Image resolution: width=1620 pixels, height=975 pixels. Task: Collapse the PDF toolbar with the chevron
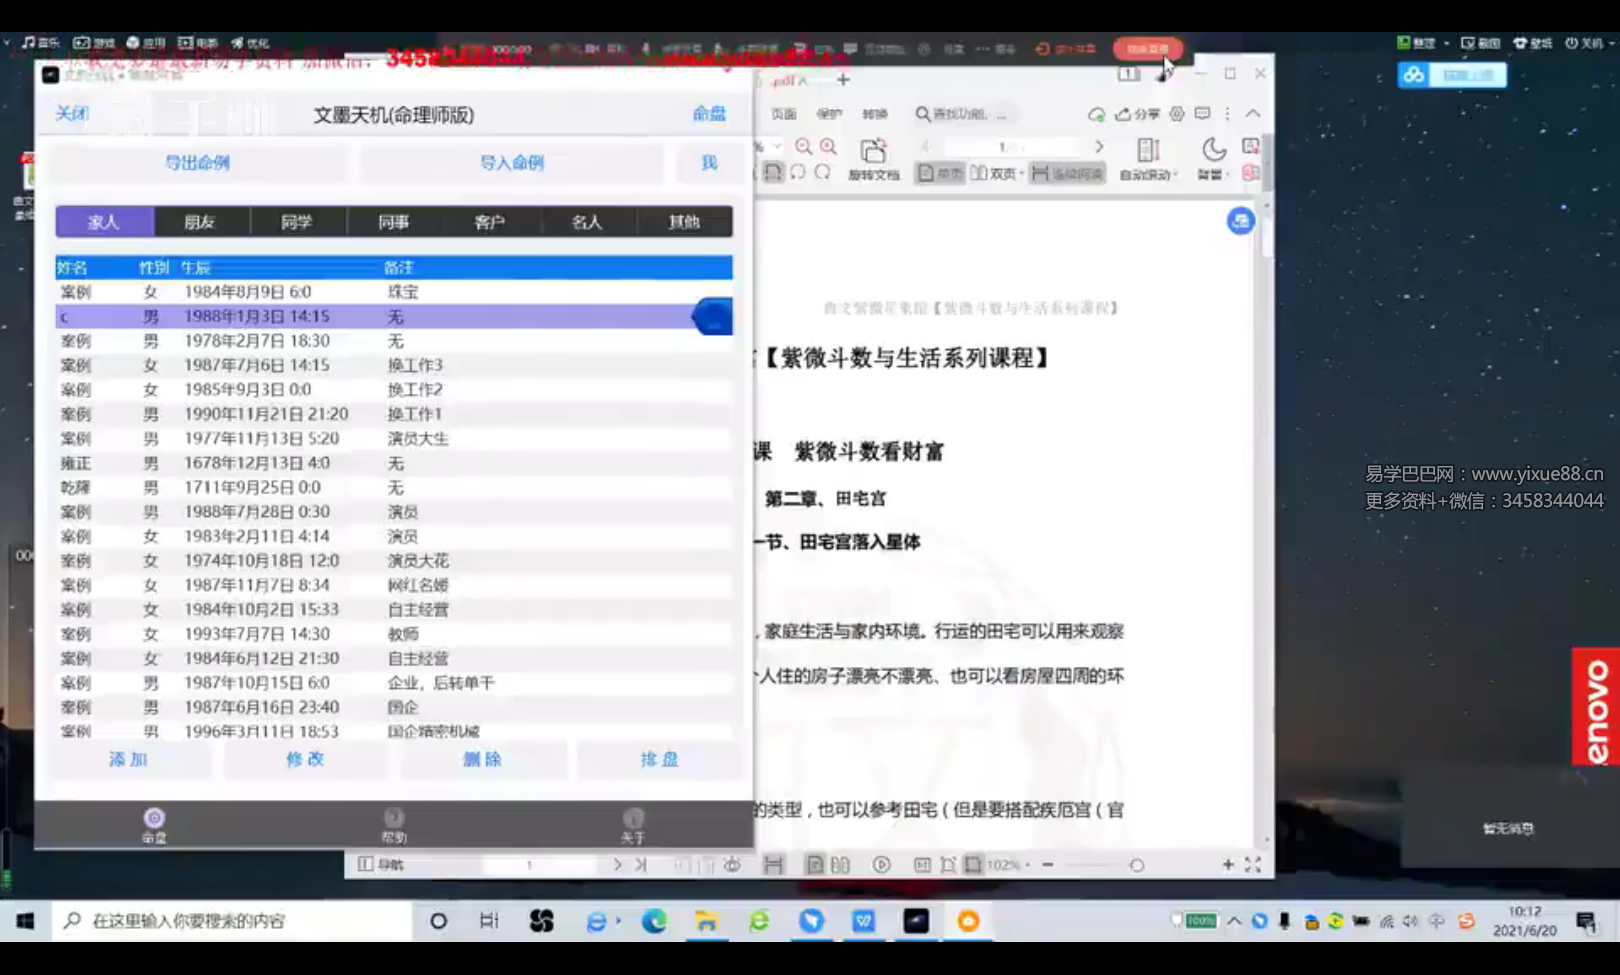pyautogui.click(x=1251, y=114)
